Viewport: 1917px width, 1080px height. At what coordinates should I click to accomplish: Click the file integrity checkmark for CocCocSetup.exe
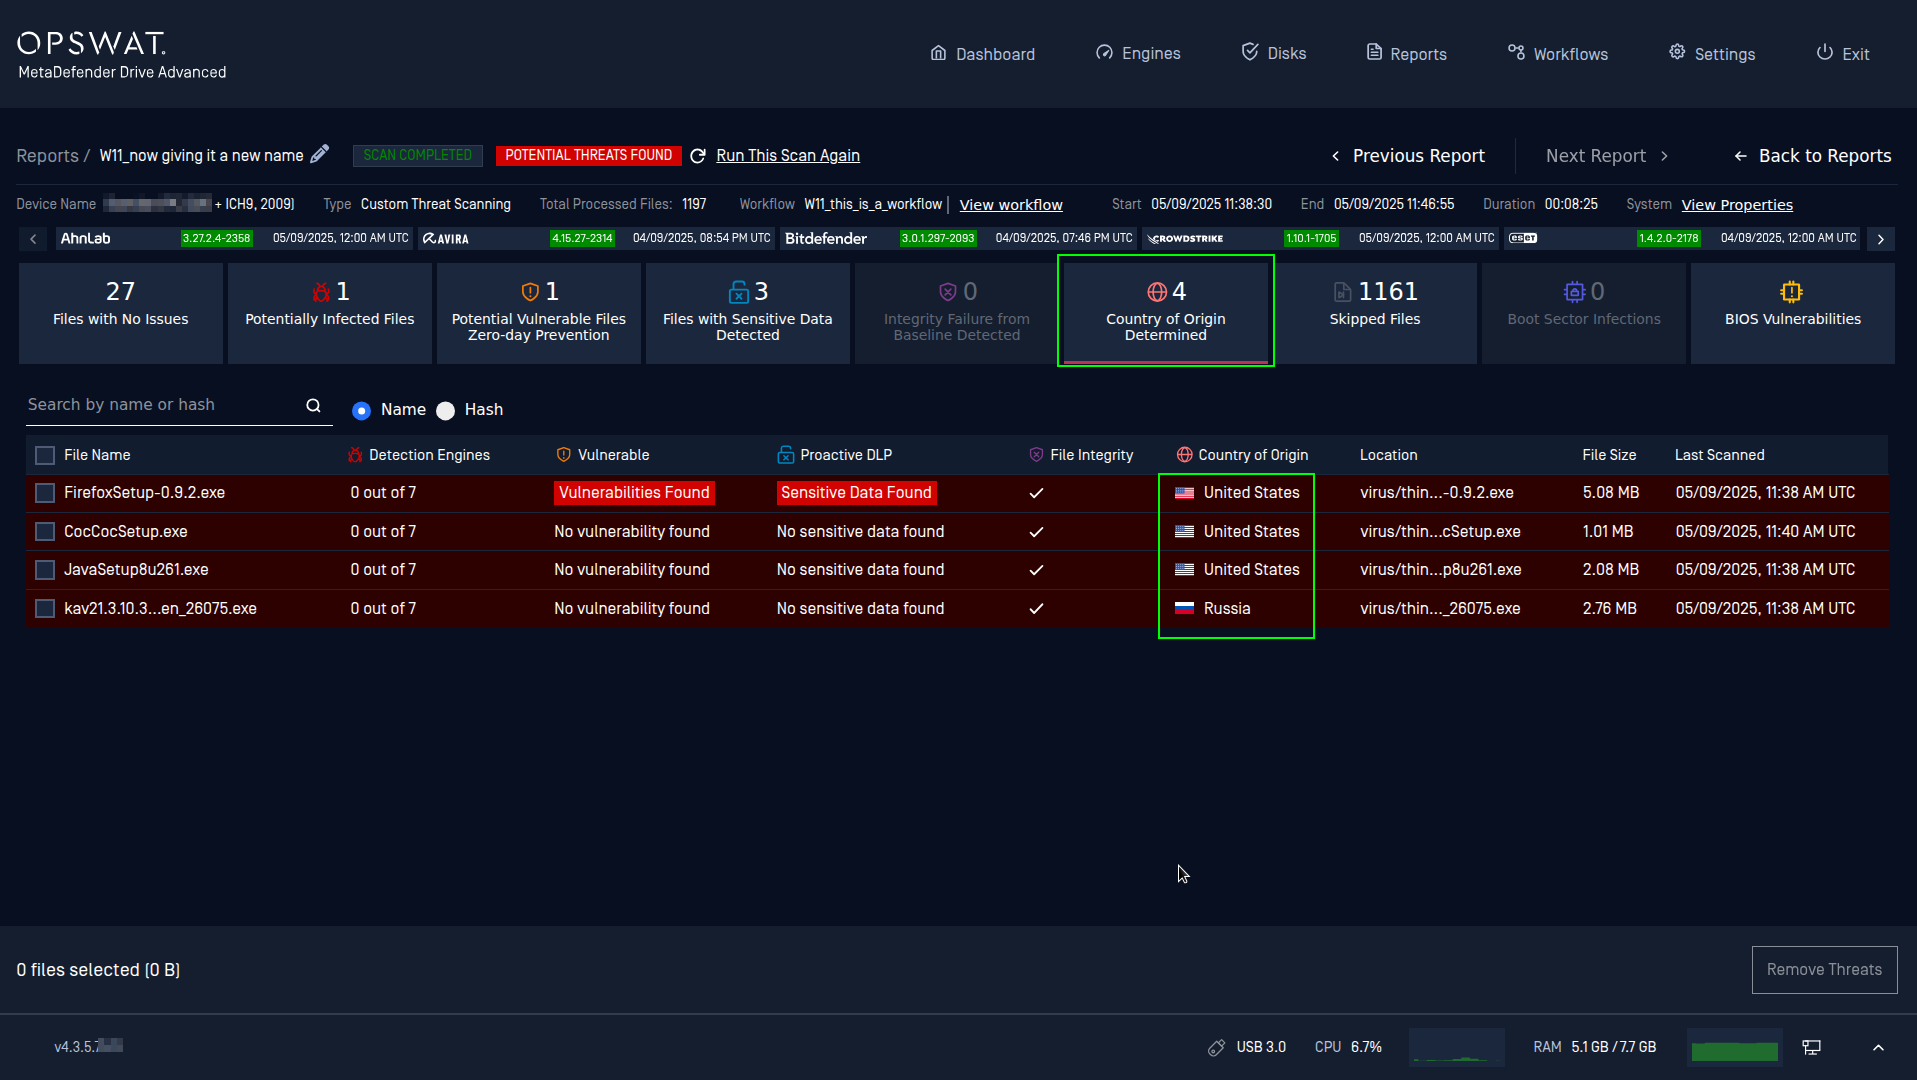[1036, 532]
